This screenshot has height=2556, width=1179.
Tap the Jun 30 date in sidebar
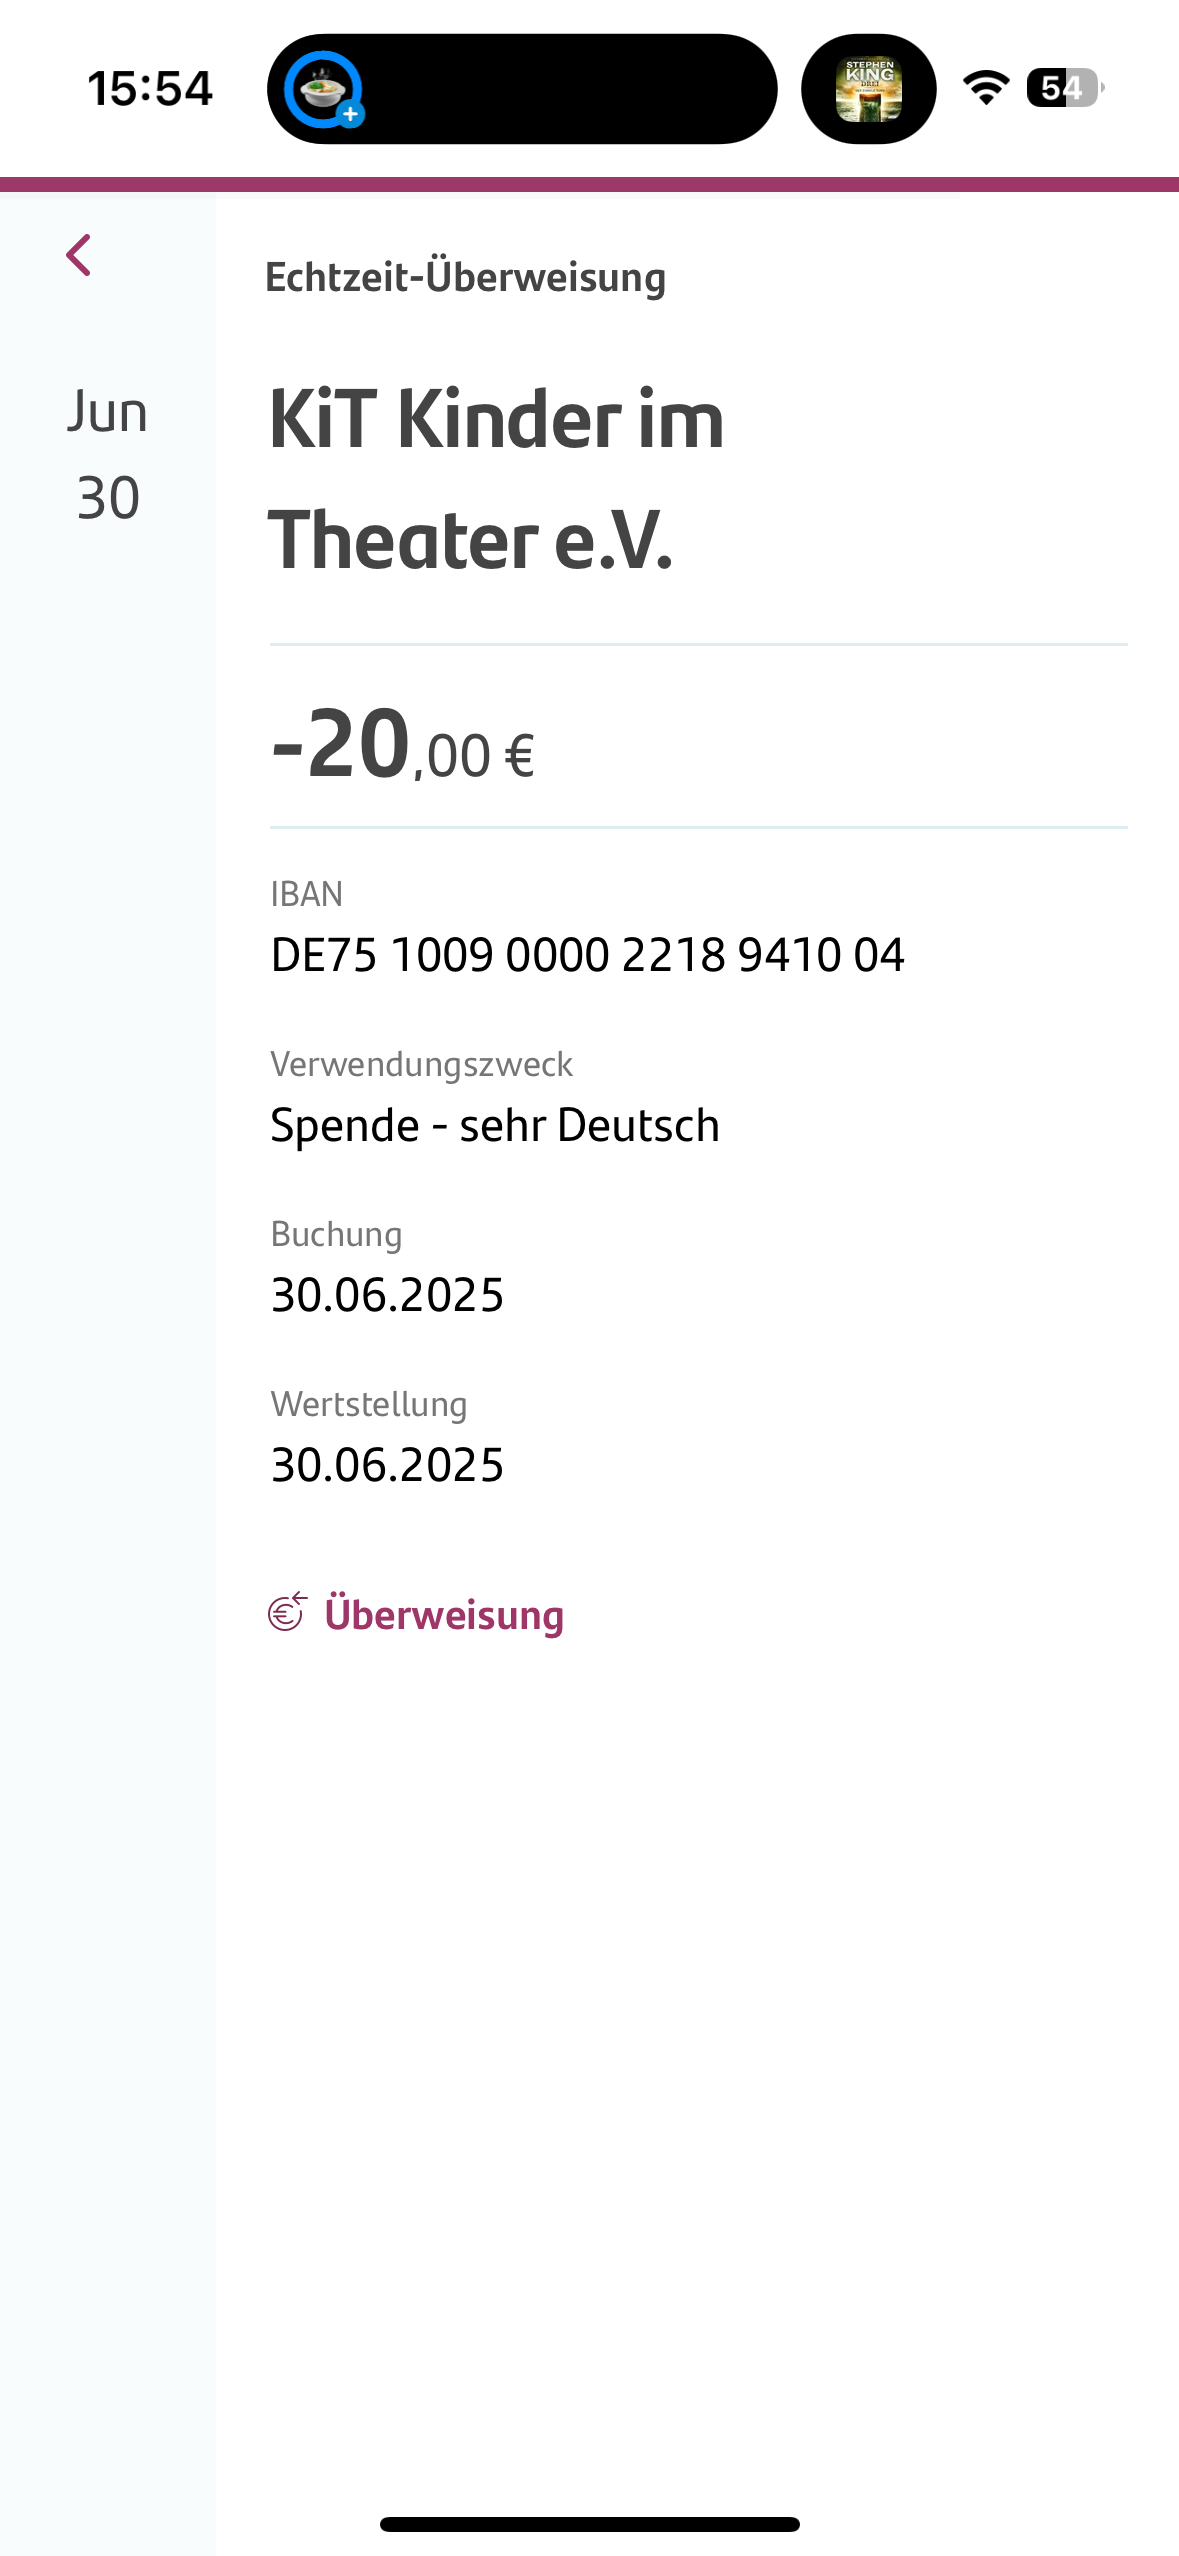pos(108,455)
